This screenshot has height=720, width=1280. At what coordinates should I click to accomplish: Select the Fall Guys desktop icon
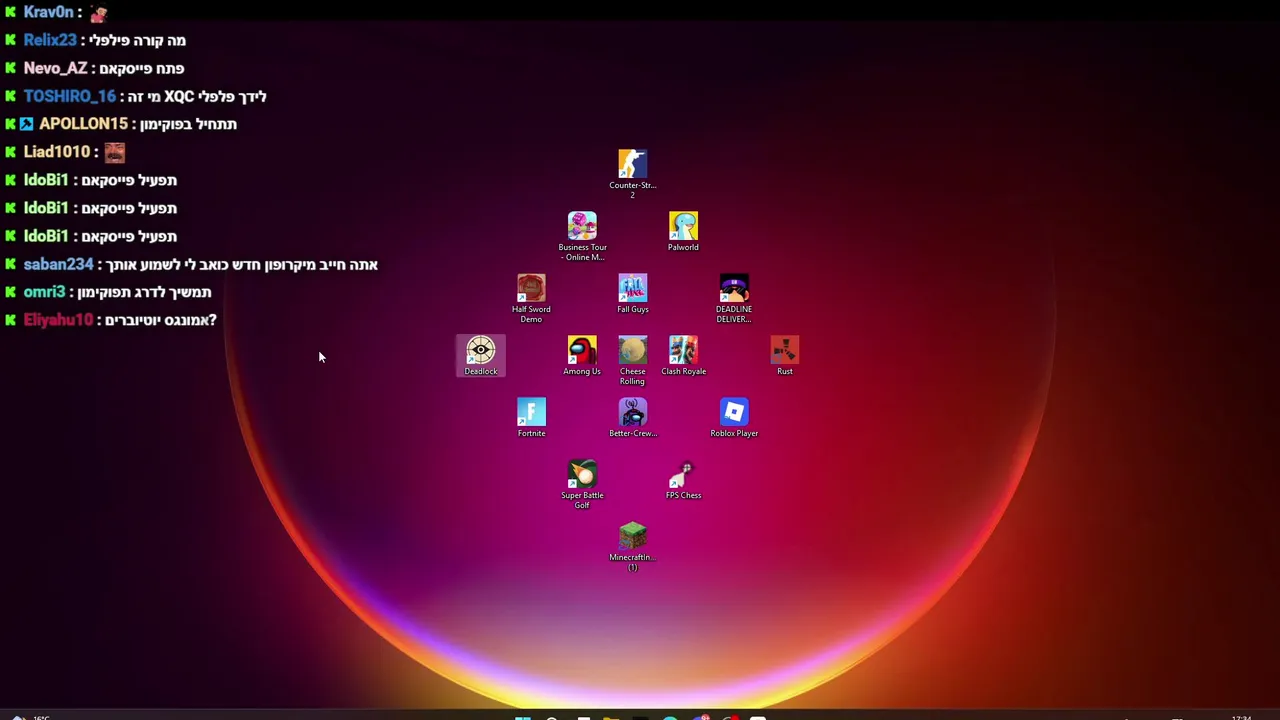(x=632, y=293)
